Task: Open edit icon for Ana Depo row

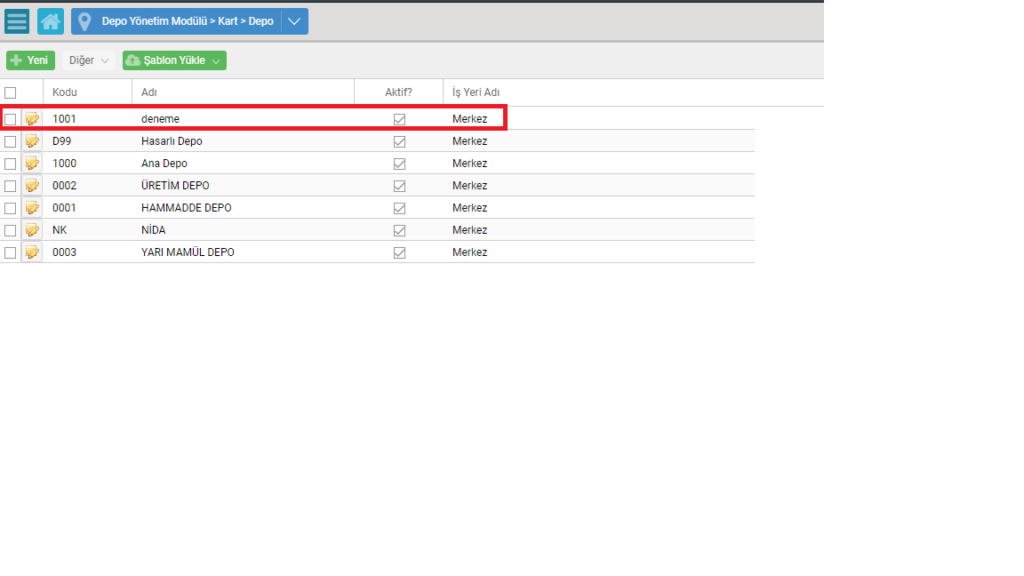Action: [x=32, y=163]
